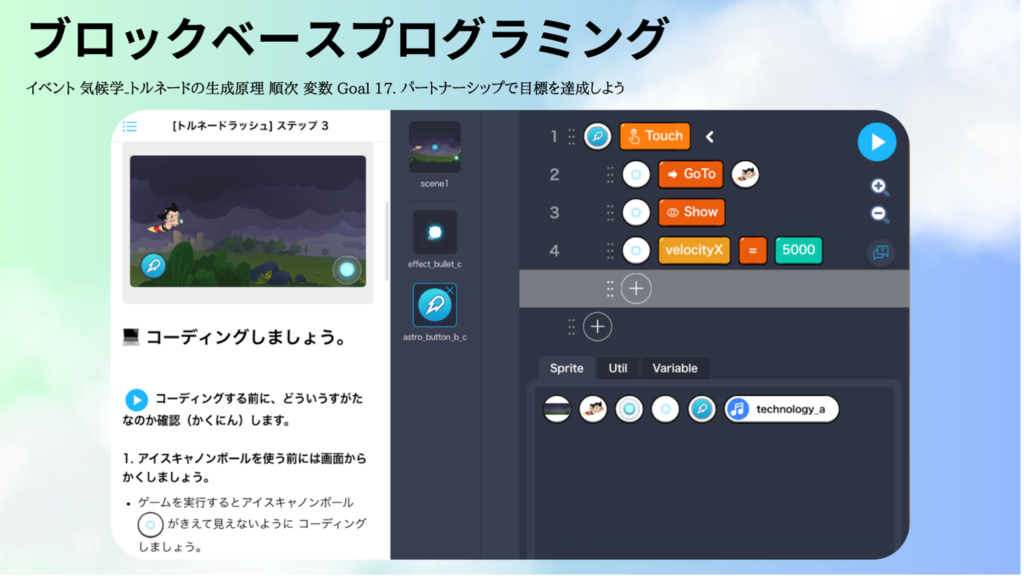This screenshot has width=1024, height=578.
Task: Zoom out of the code canvas
Action: coord(878,213)
